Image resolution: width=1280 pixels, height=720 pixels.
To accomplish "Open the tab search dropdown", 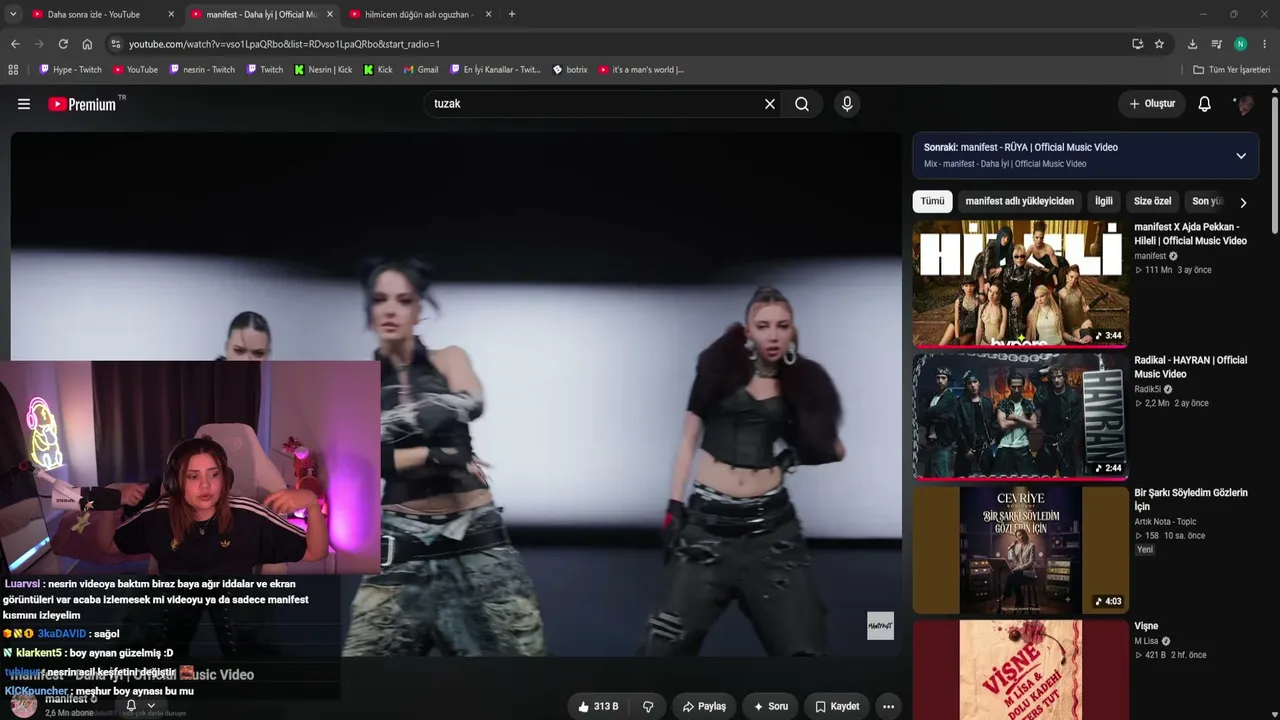I will coord(13,14).
